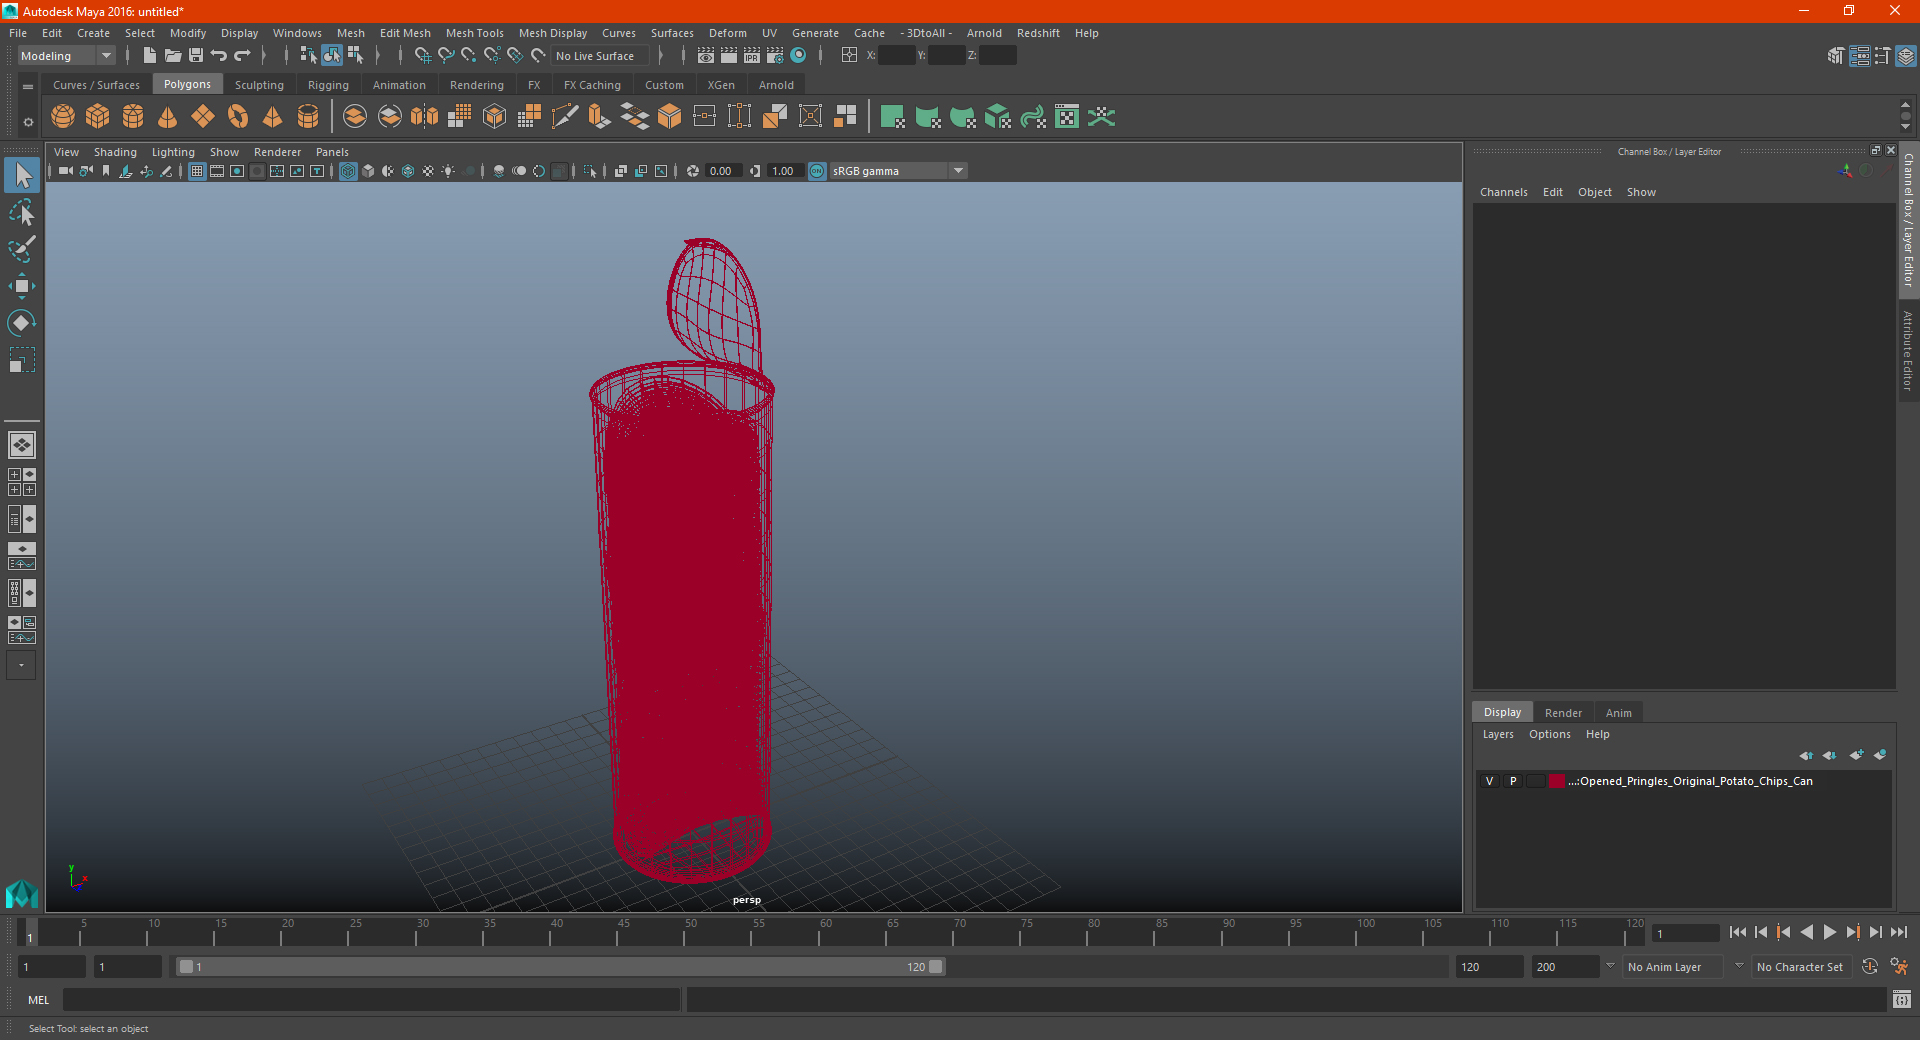The width and height of the screenshot is (1920, 1040).
Task: Create a polygon plane from the shelf
Action: [203, 117]
